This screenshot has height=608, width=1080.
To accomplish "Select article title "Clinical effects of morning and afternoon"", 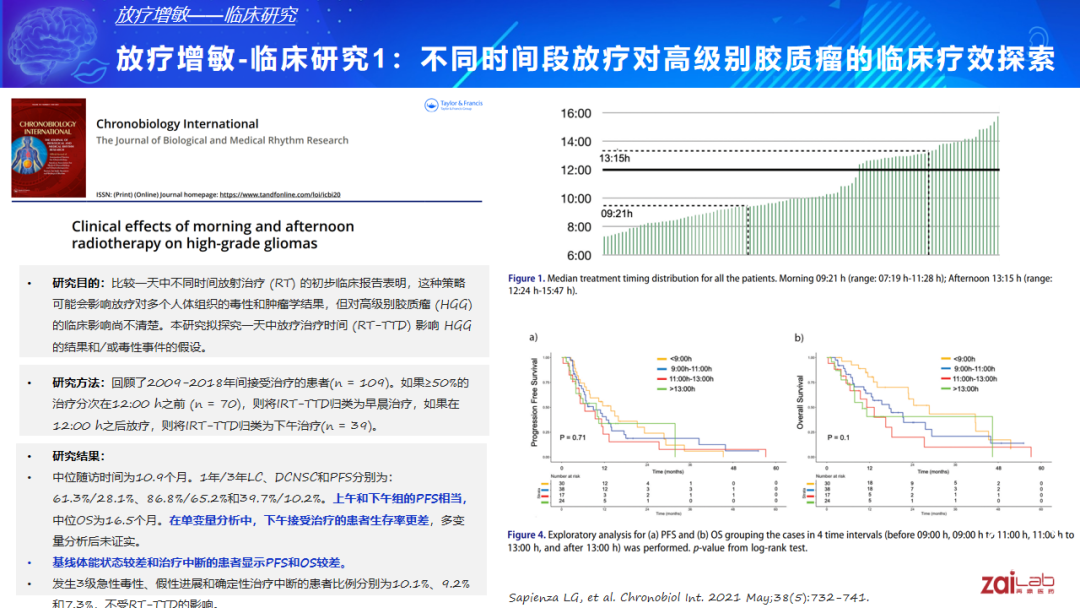I will tap(213, 226).
